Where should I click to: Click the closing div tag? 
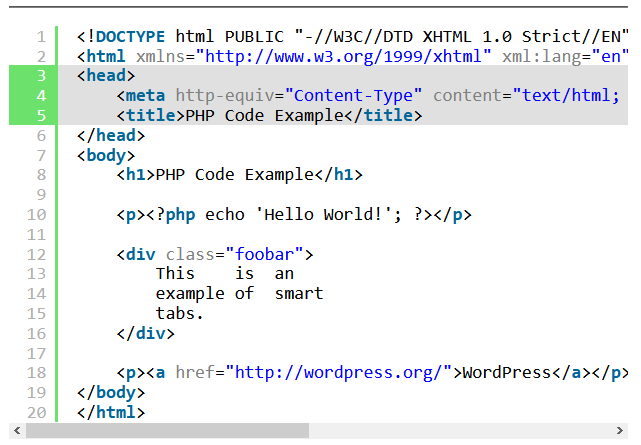[146, 334]
